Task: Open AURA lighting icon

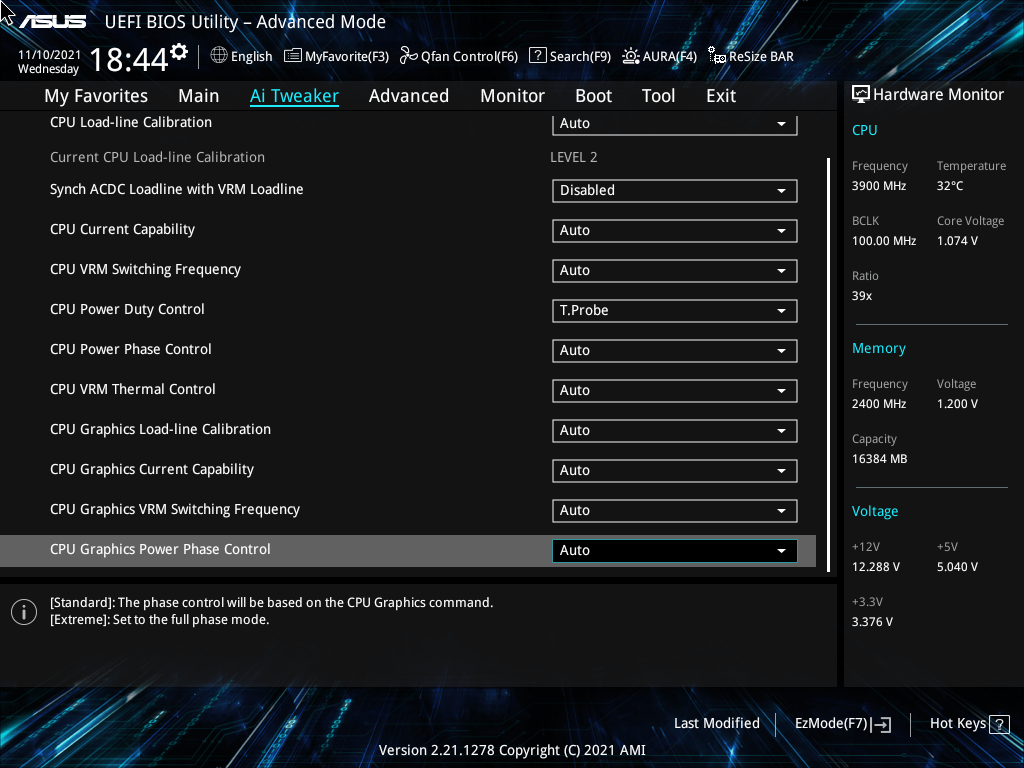Action: (631, 56)
